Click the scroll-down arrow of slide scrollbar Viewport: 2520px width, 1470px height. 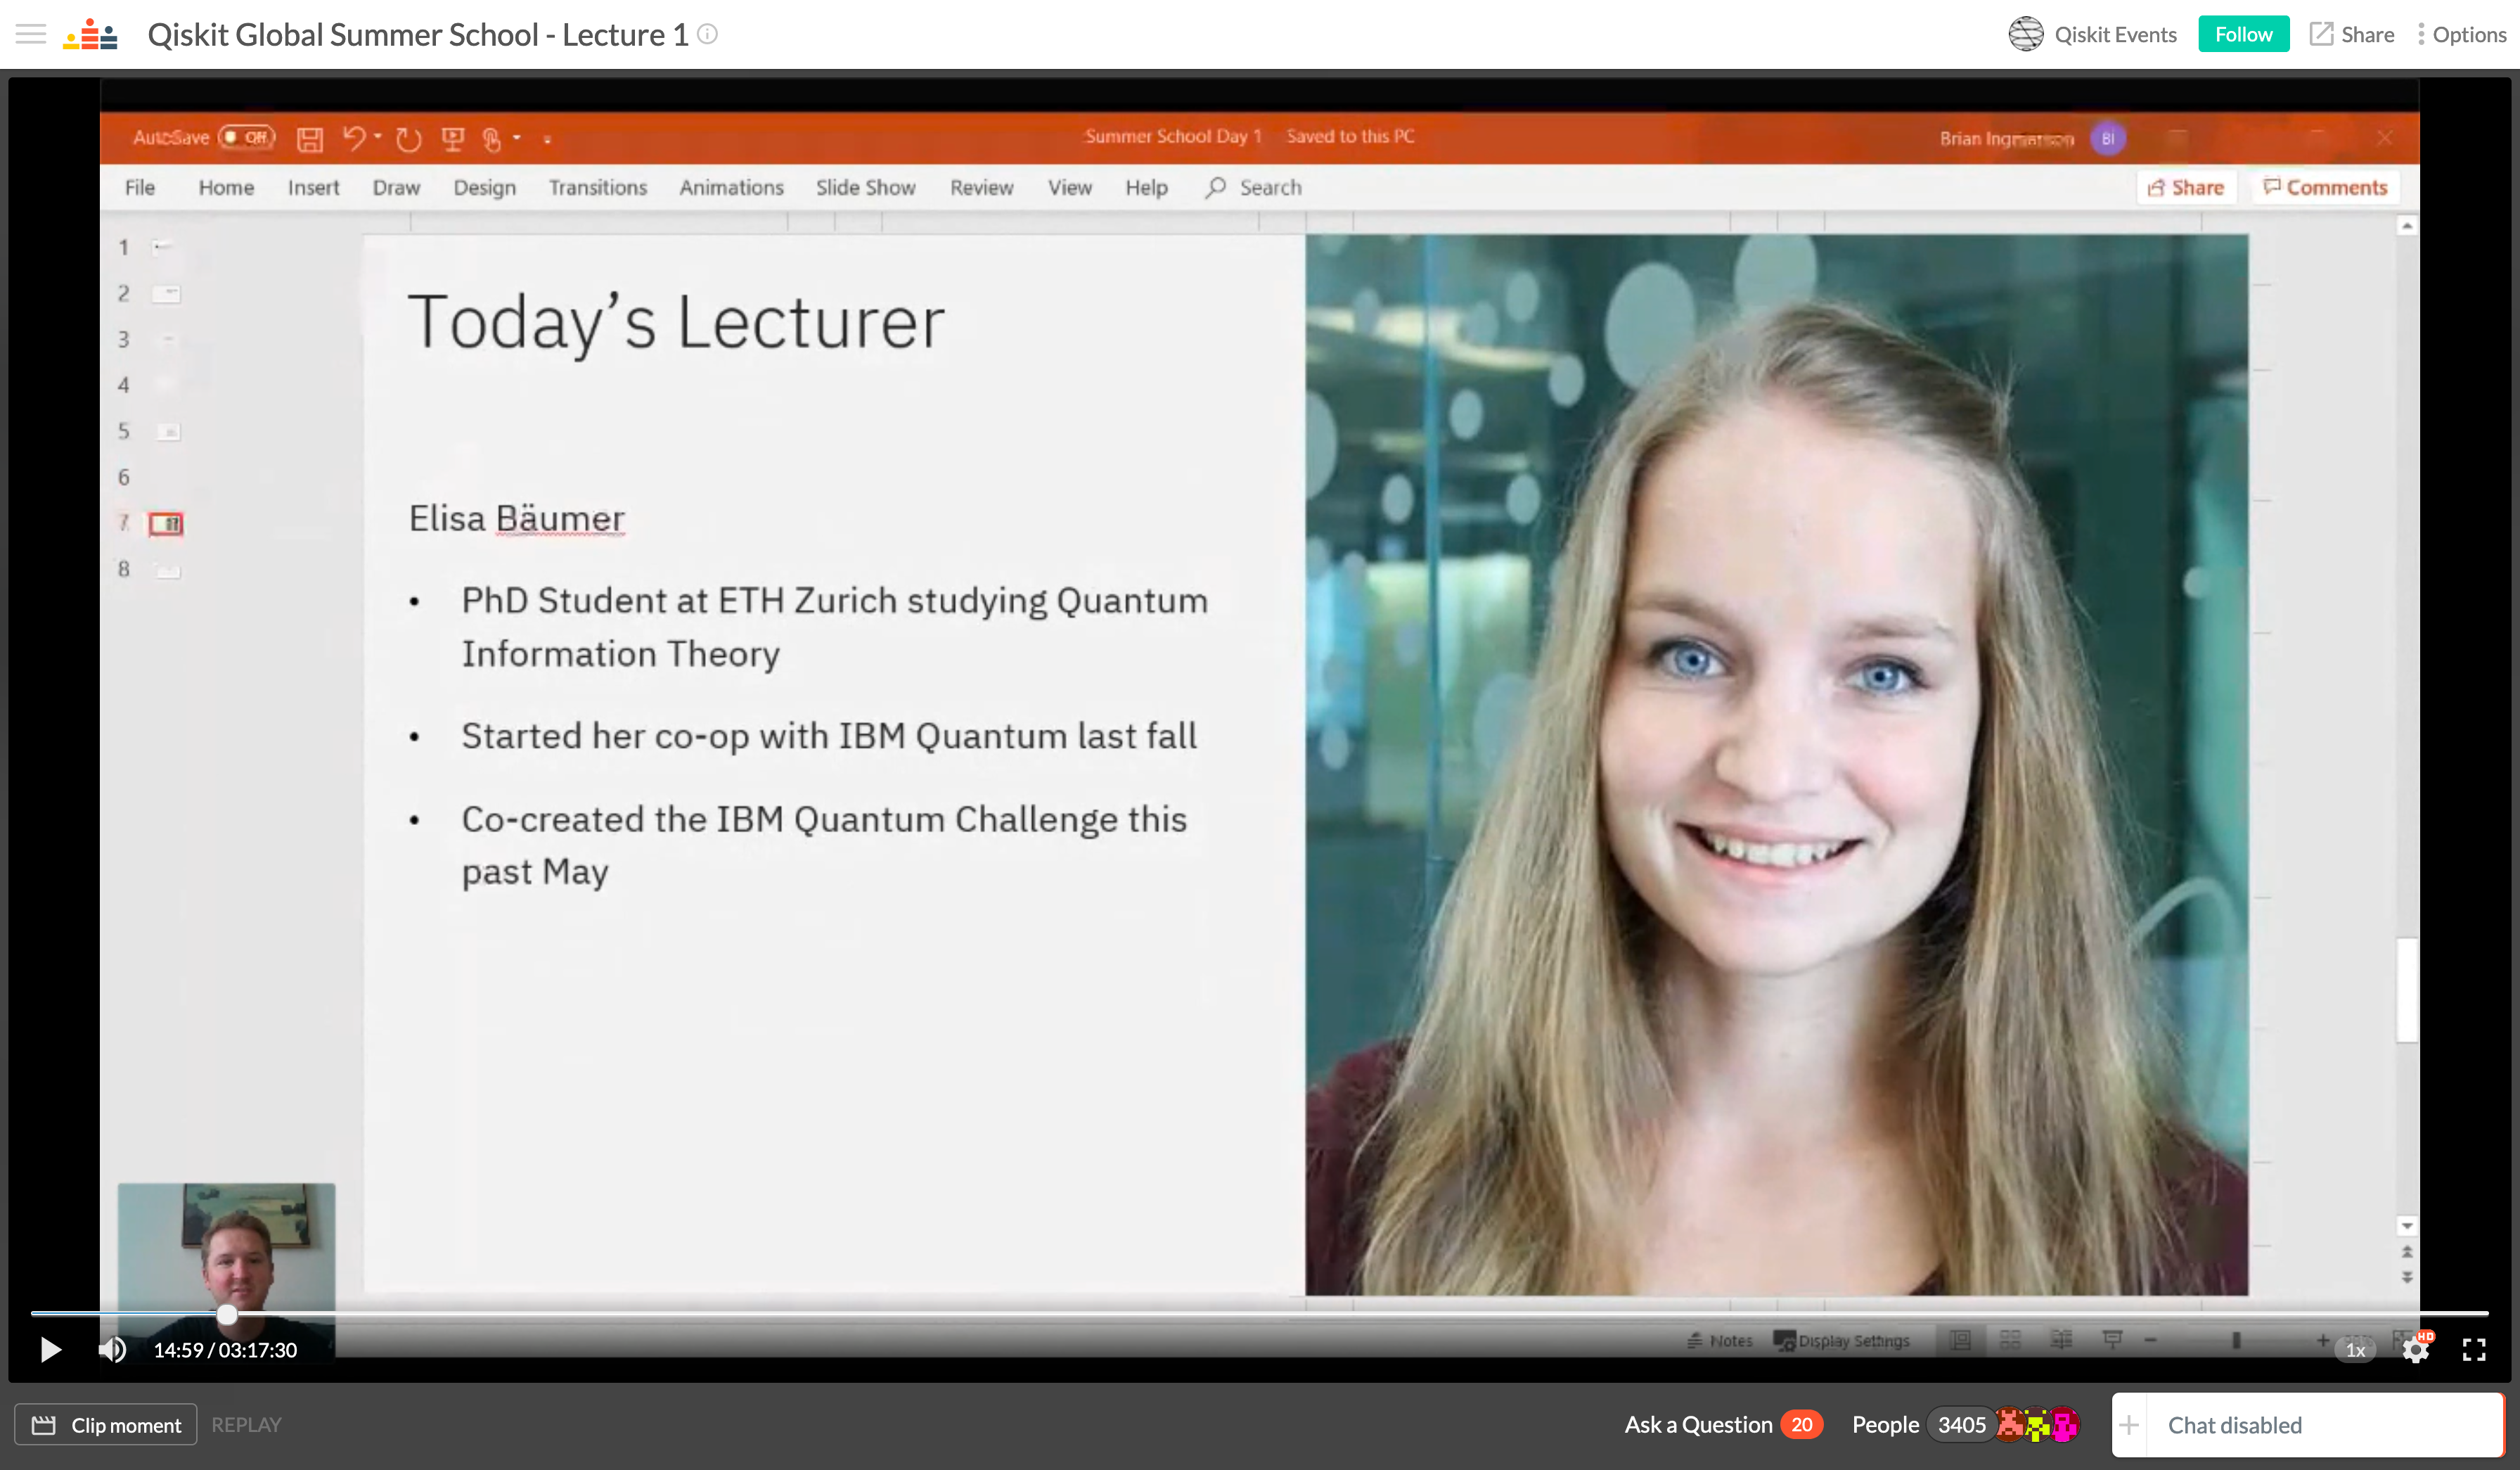[x=2407, y=1225]
